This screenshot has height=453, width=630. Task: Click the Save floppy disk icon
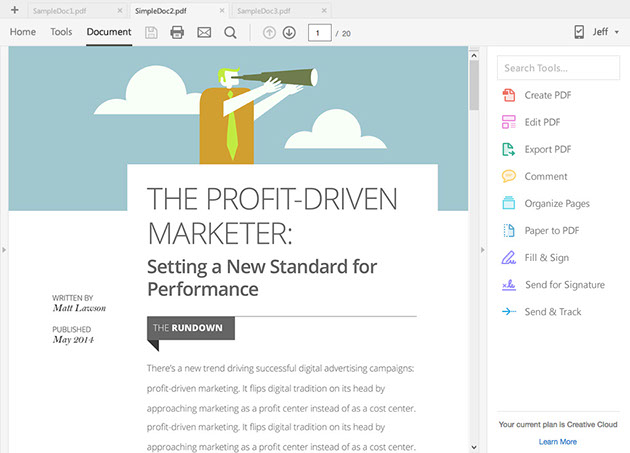coord(151,32)
